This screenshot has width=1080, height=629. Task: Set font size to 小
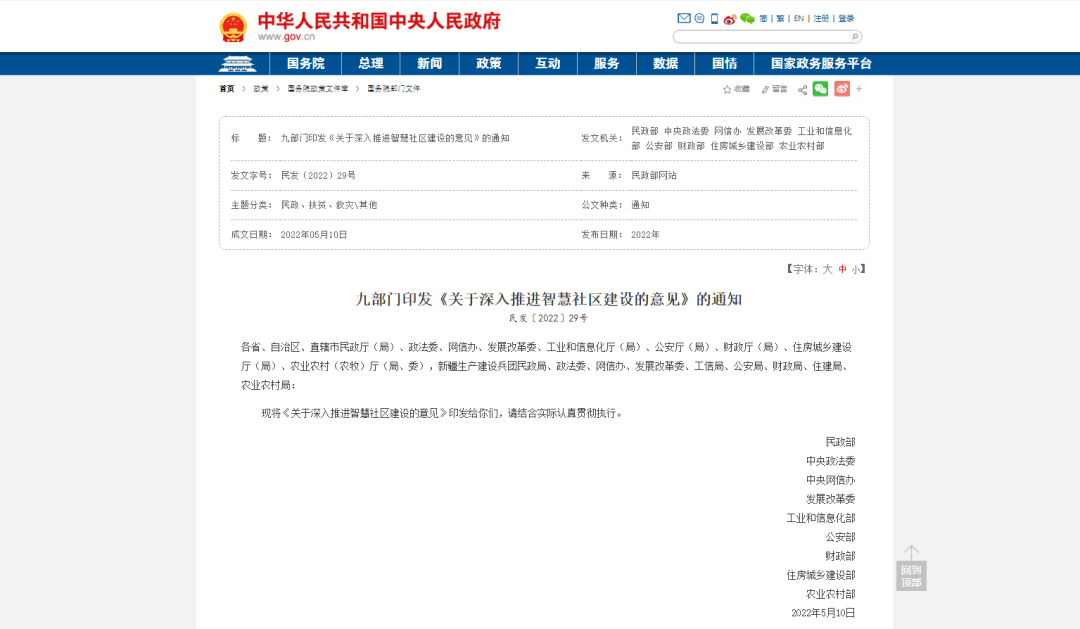(855, 269)
